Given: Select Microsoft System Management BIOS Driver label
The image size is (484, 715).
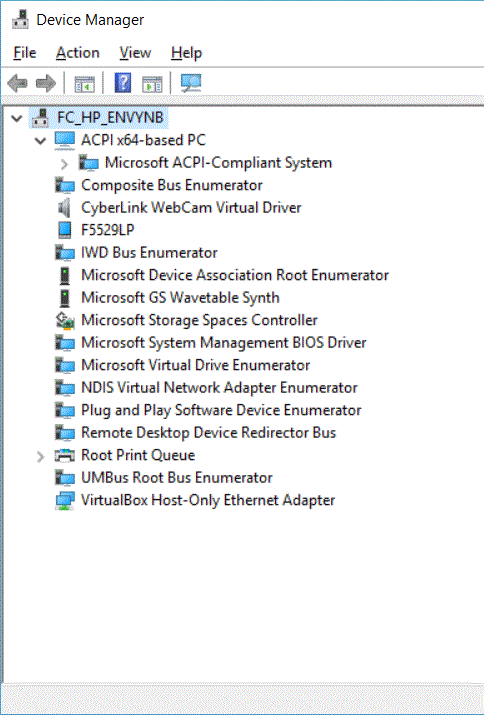Looking at the screenshot, I should 224,342.
